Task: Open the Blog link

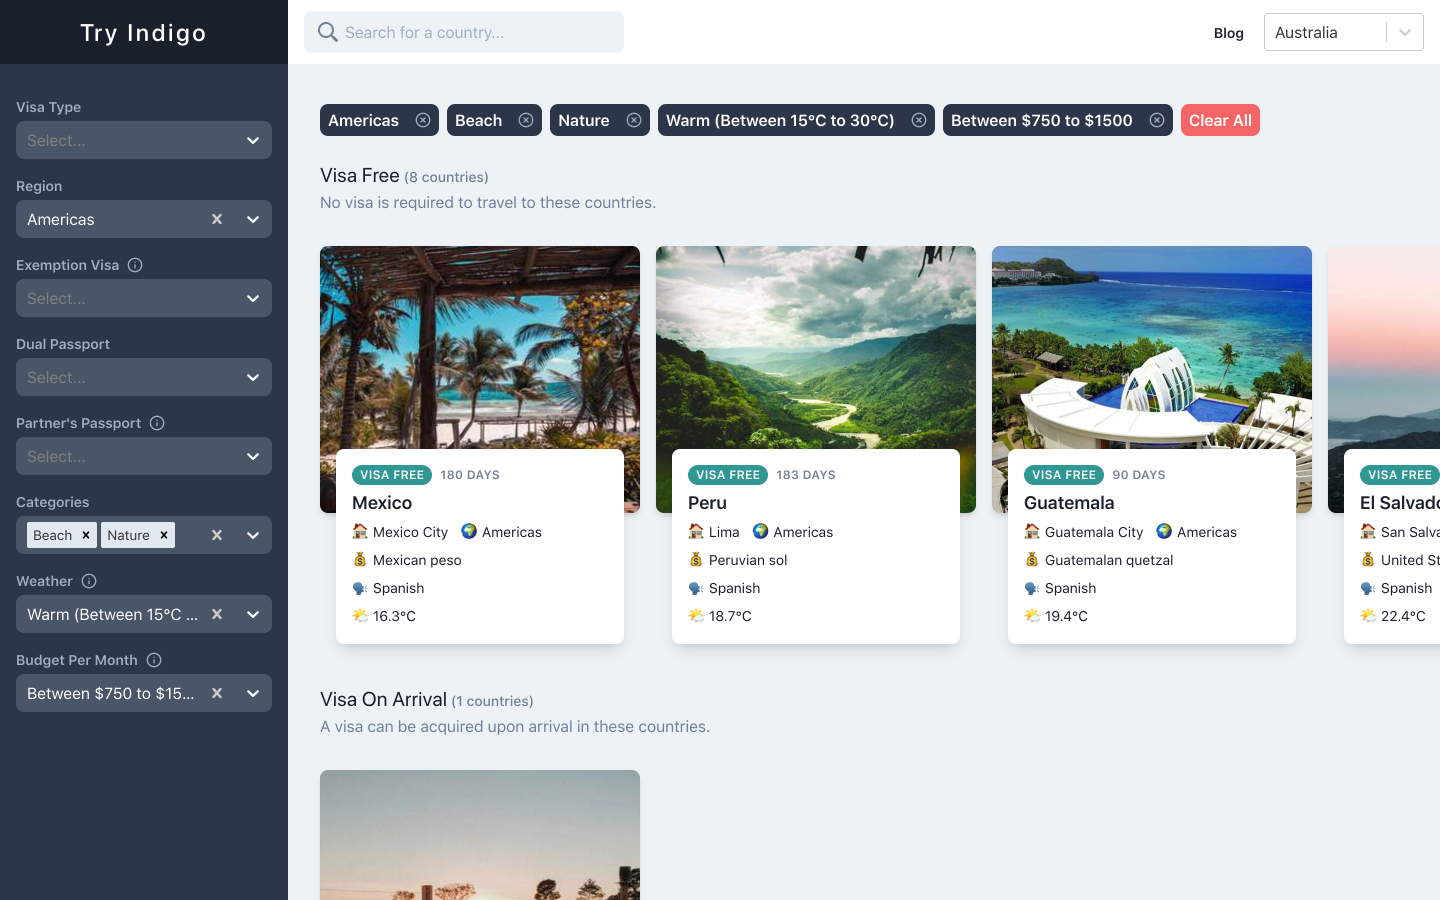Action: tap(1229, 33)
